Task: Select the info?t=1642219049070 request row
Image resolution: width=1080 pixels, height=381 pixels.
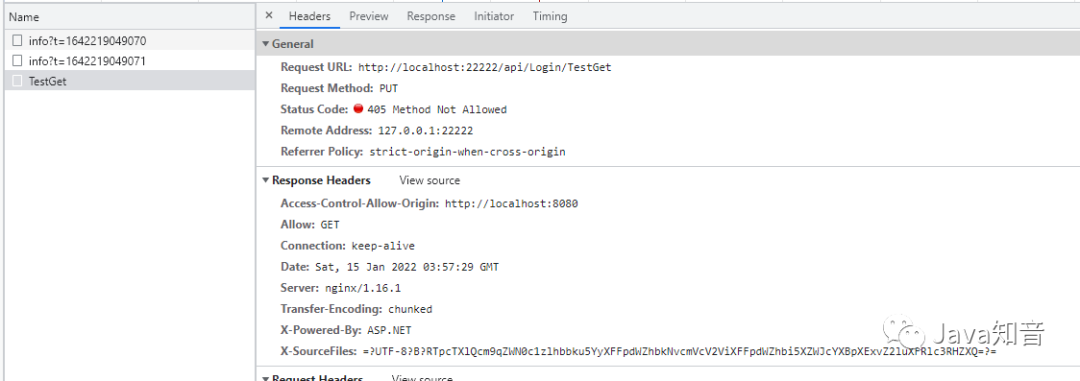Action: click(129, 41)
